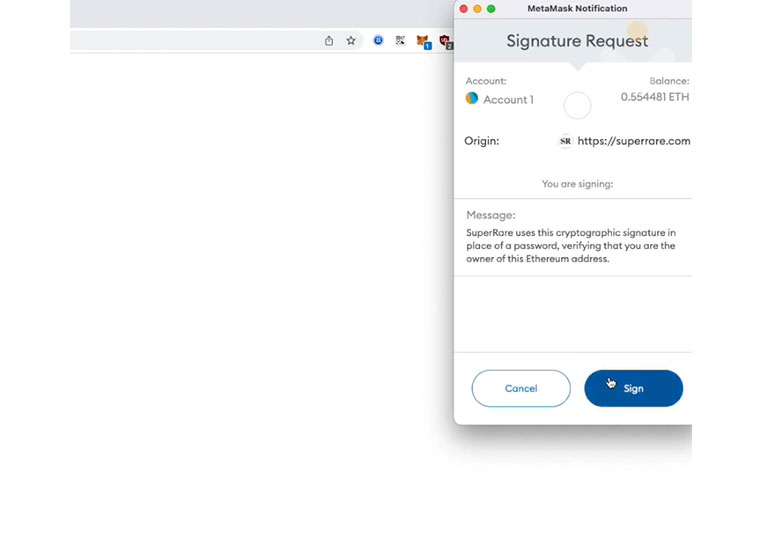763x541 pixels.
Task: Click the MetaMask Notification window title
Action: coord(577,8)
